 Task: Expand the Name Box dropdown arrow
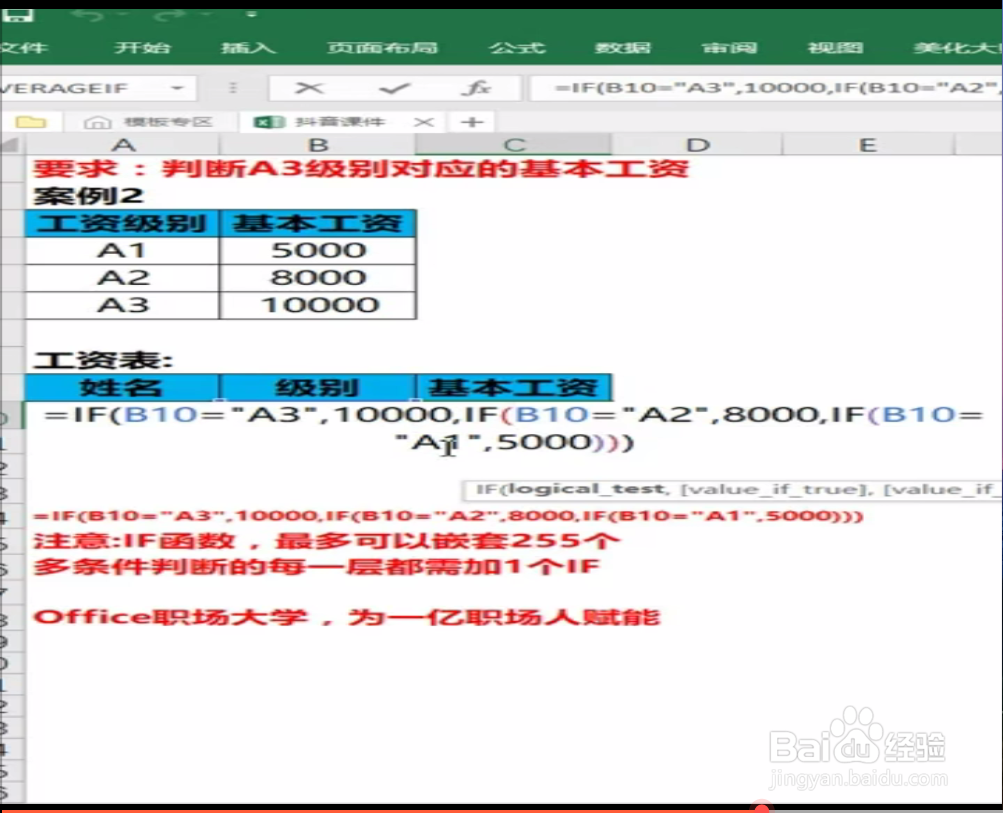click(177, 88)
